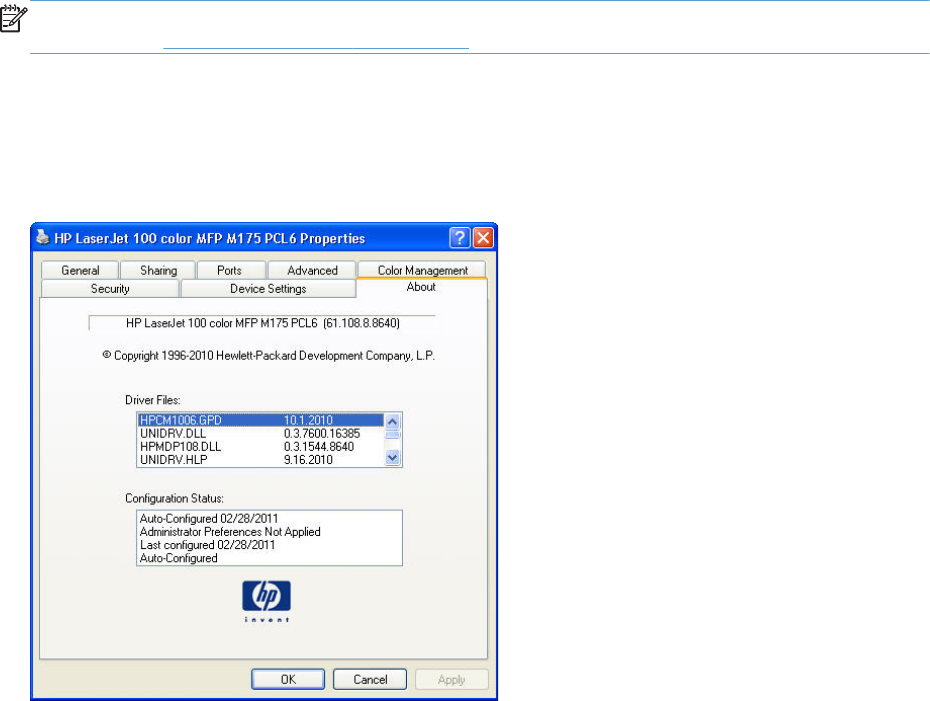
Task: Select the Ports tab
Action: tap(229, 270)
